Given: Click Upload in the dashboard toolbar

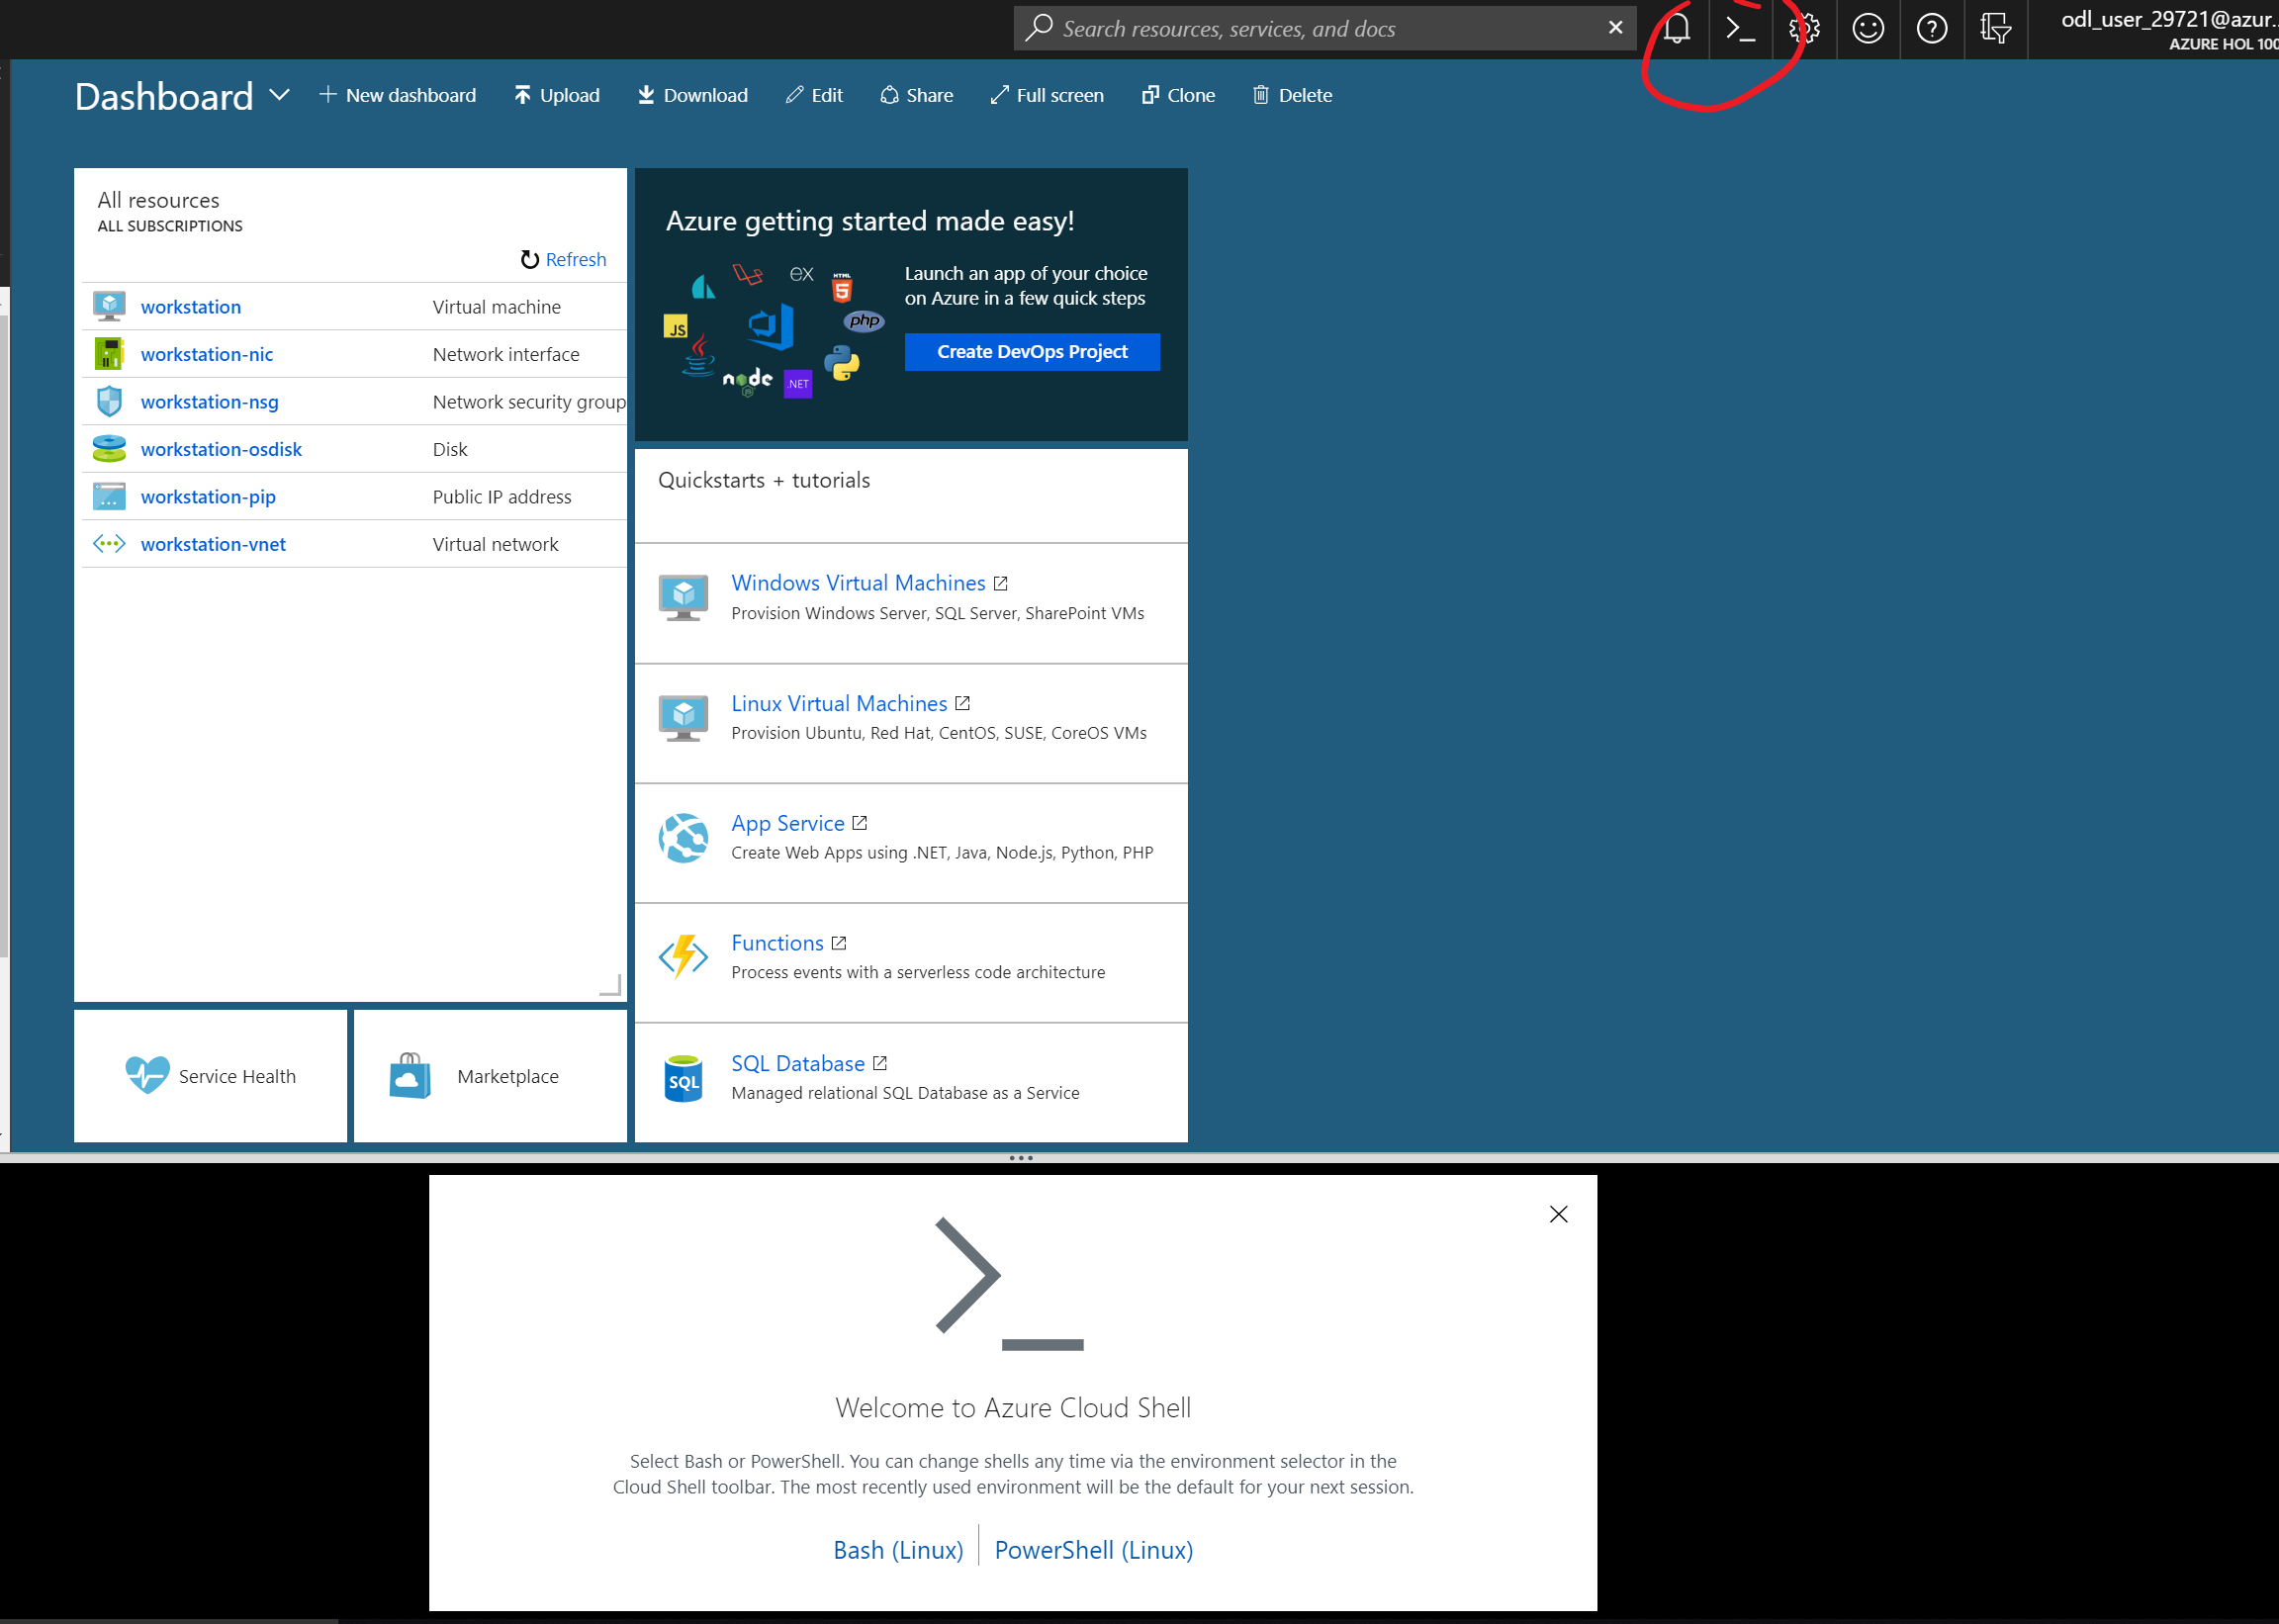Looking at the screenshot, I should pos(557,95).
